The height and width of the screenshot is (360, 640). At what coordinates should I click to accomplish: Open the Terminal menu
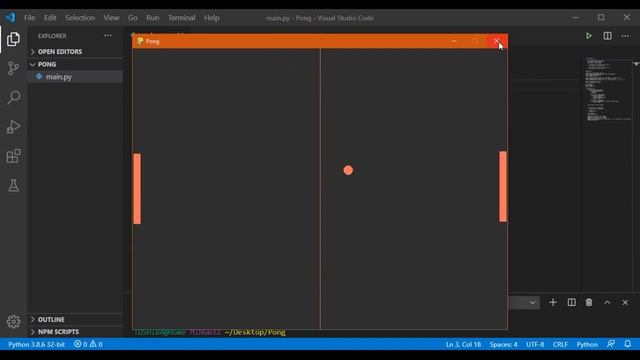tap(181, 18)
